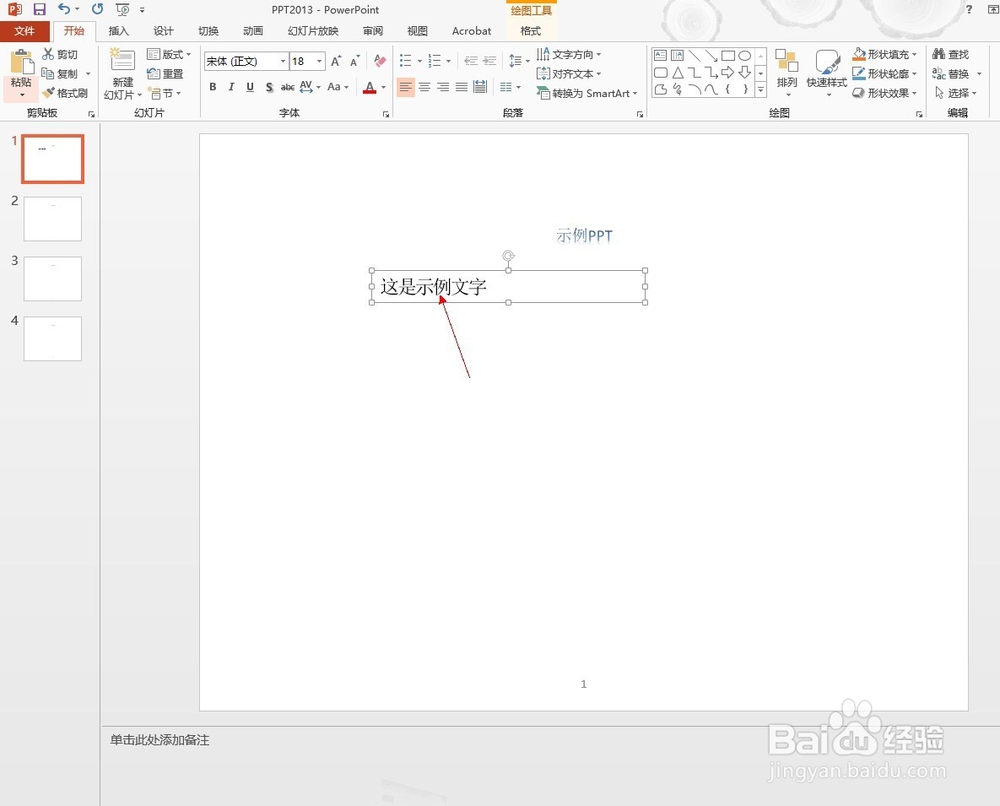Click the 查找 button in the editing group
1000x806 pixels.
pos(949,54)
